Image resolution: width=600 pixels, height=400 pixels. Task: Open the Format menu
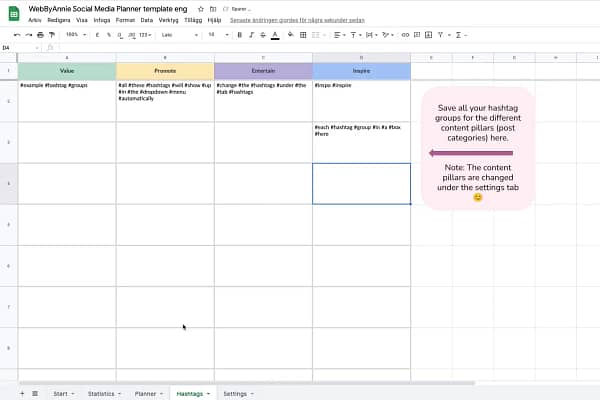coord(125,20)
